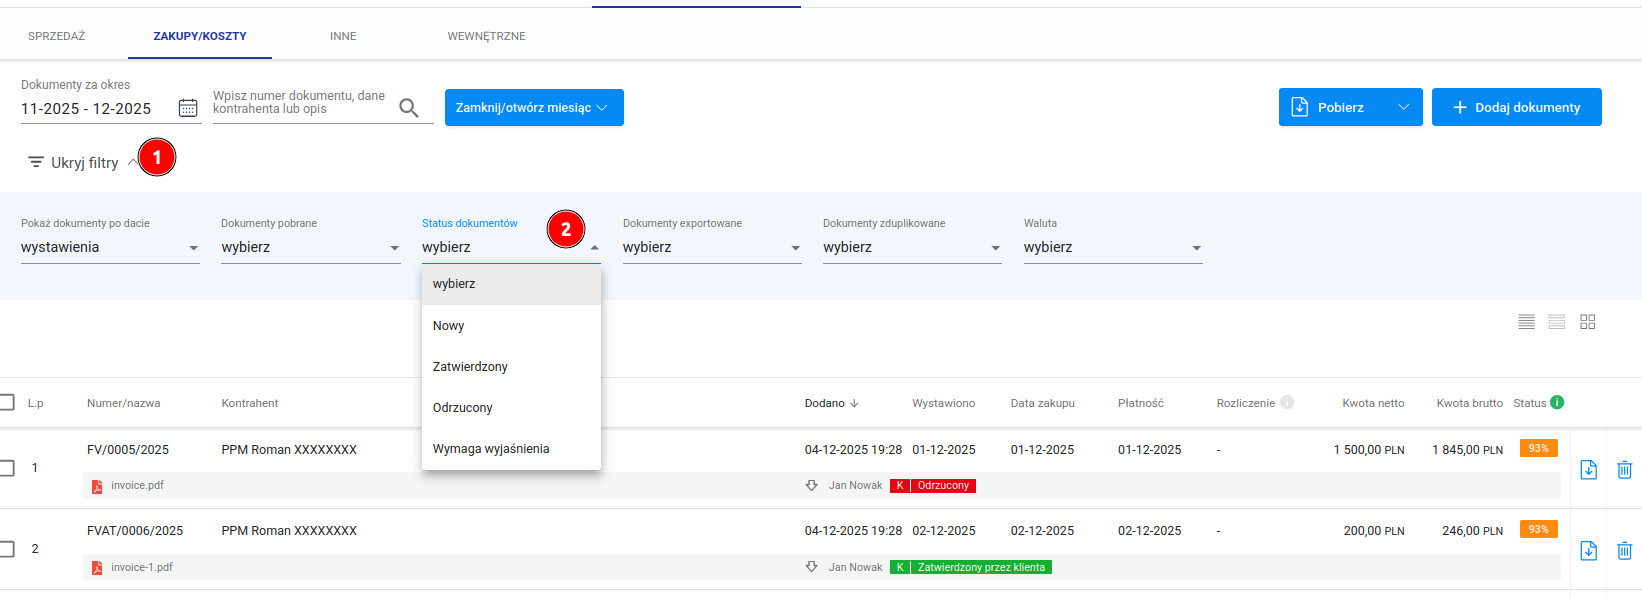Viewport: 1642px width, 598px height.
Task: Click the search magnifier icon
Action: (408, 108)
